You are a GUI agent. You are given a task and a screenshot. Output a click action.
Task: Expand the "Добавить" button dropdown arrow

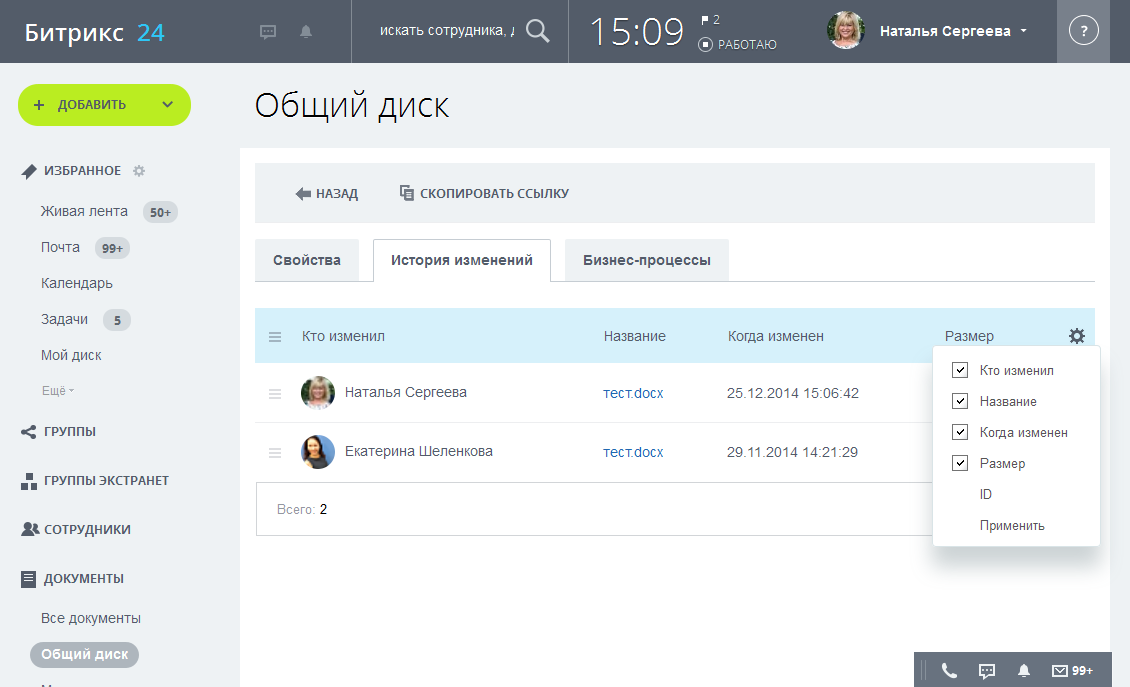coord(167,105)
